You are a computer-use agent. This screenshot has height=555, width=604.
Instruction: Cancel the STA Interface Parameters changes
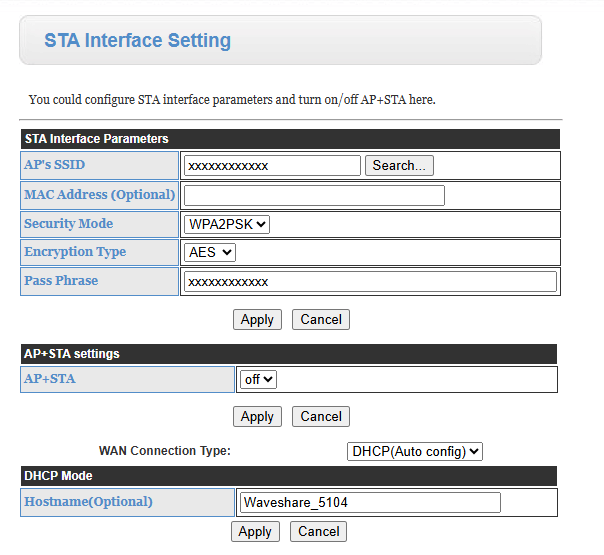point(321,320)
